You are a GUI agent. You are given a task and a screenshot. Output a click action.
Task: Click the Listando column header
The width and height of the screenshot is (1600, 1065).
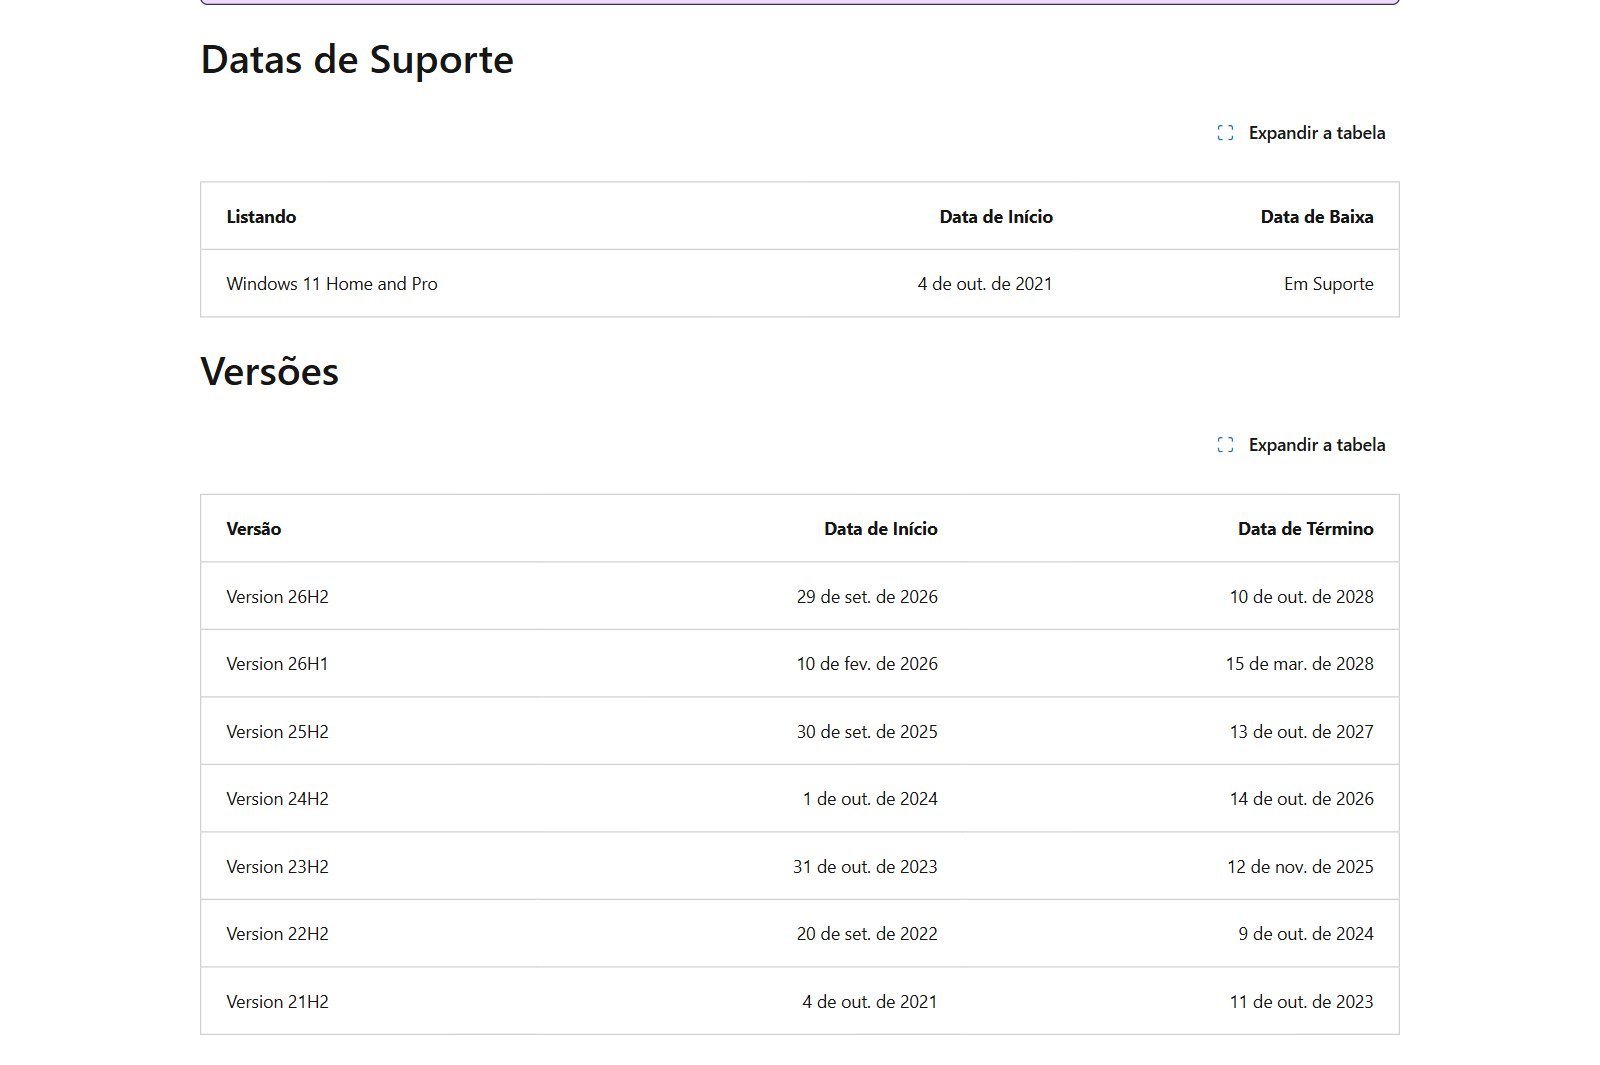(261, 217)
